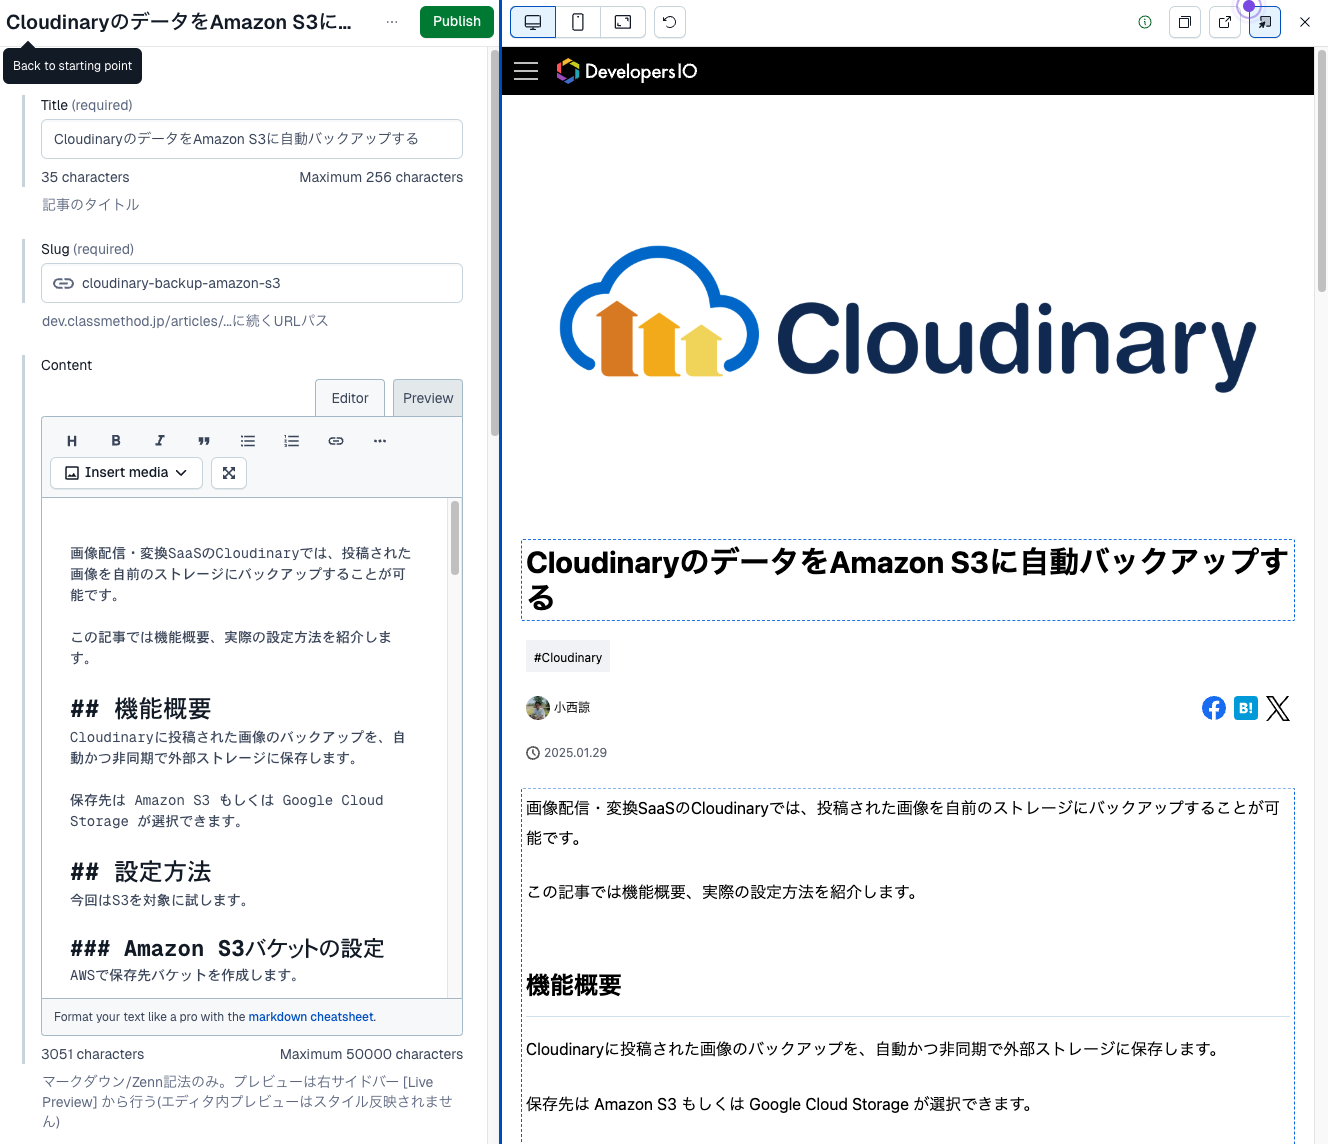
Task: Insert a blockquote using the quote icon
Action: tap(204, 441)
